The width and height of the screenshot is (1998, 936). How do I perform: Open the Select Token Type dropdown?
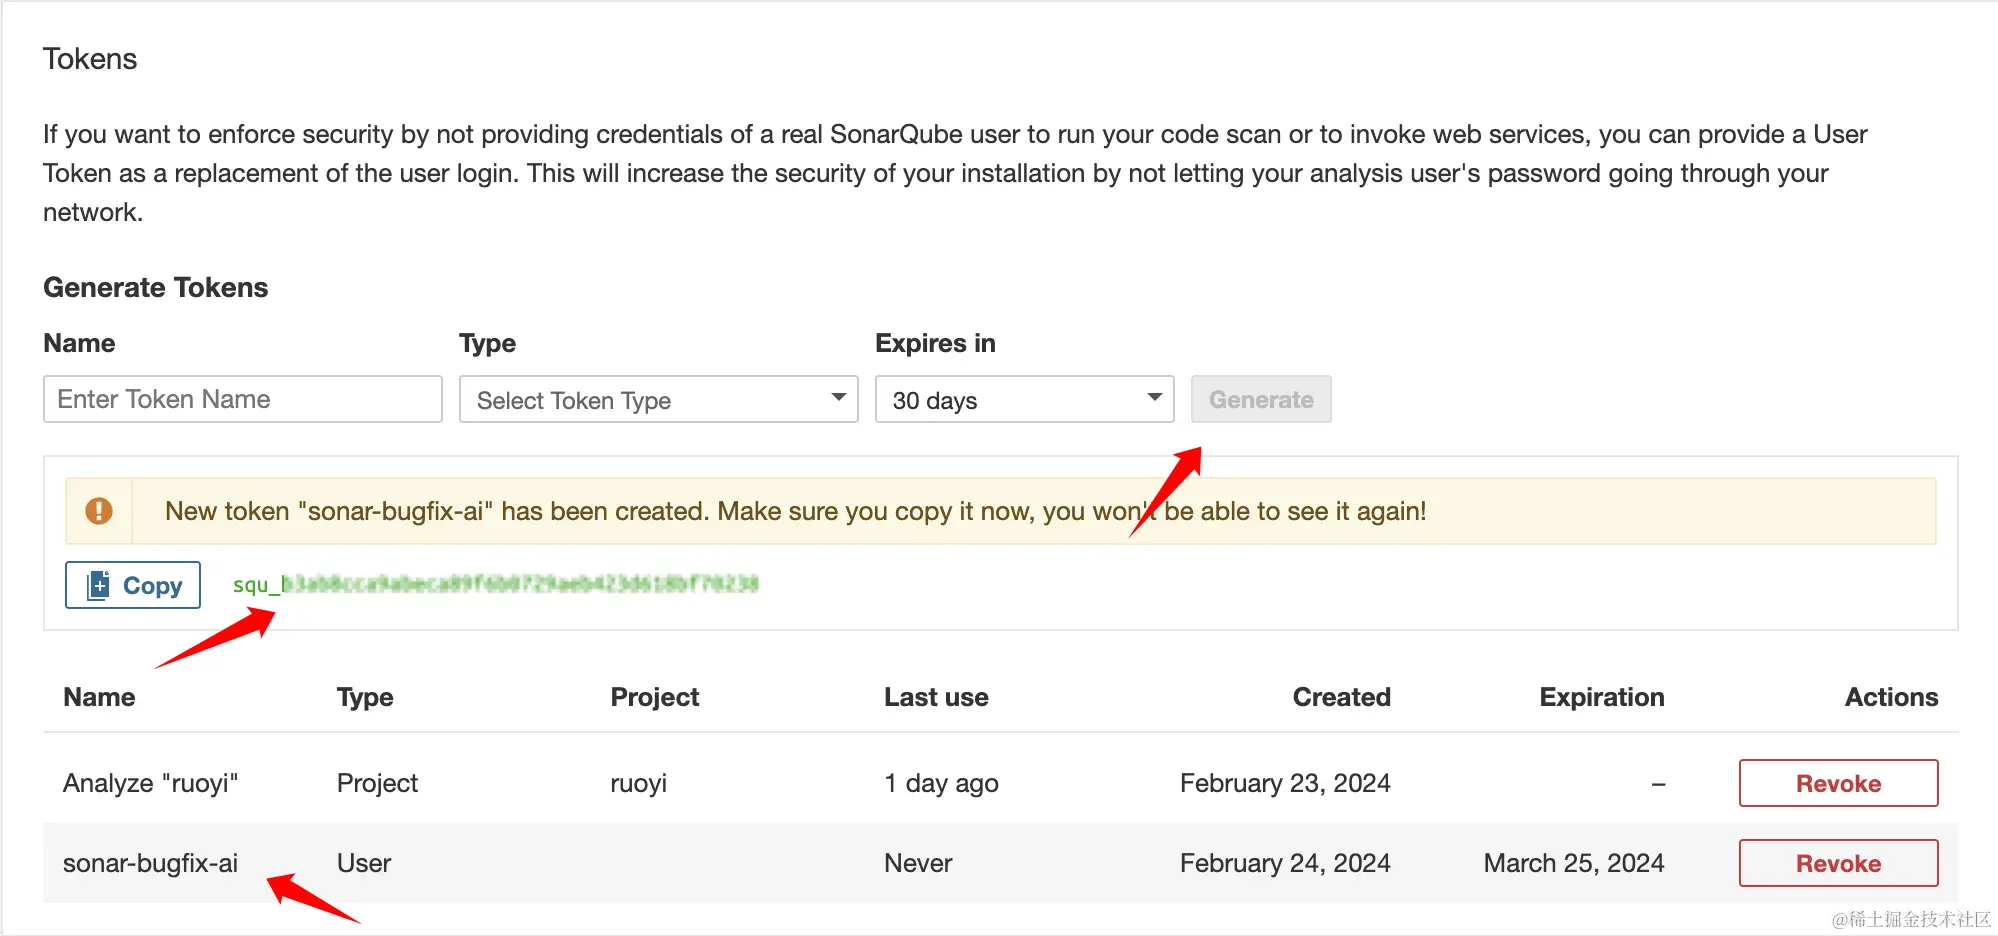click(658, 399)
